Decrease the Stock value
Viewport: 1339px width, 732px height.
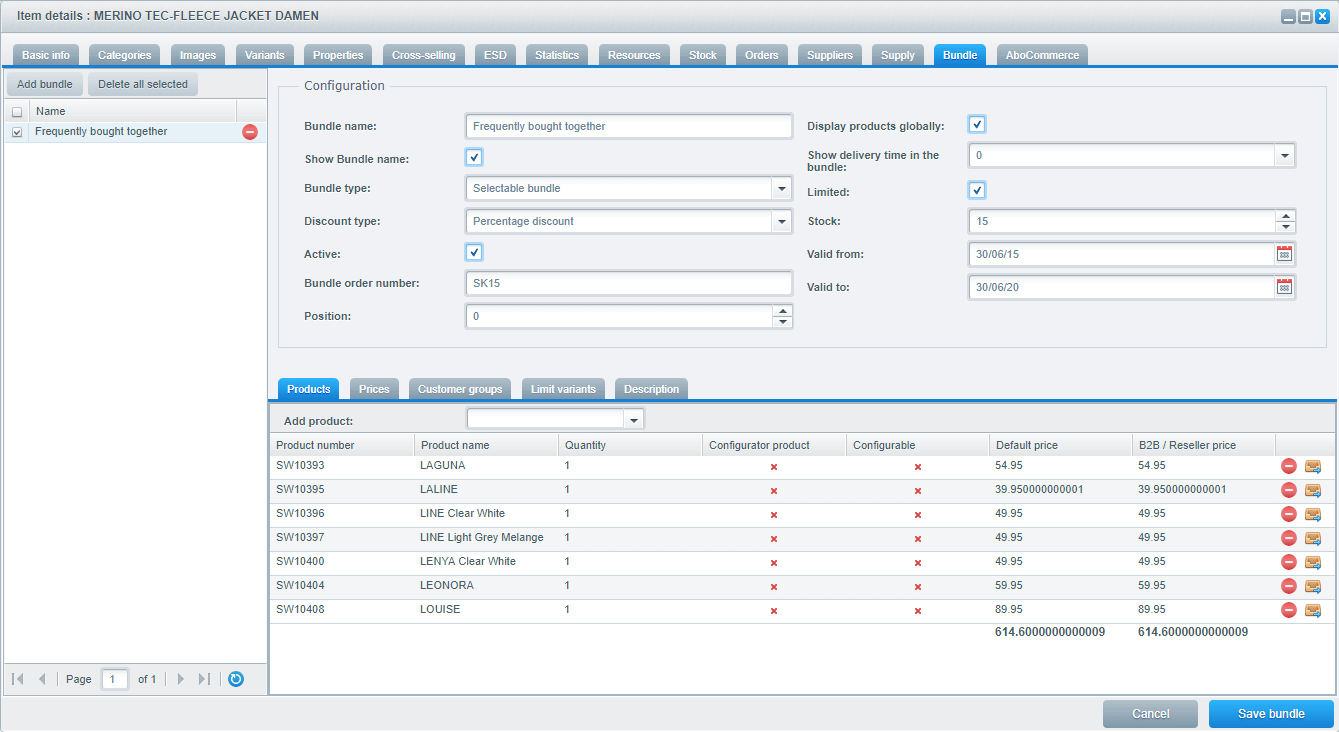(x=1285, y=227)
